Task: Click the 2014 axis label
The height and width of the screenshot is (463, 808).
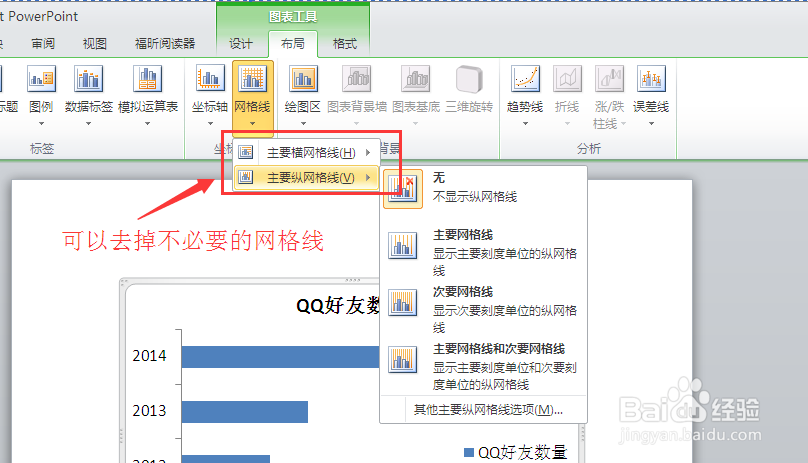Action: pyautogui.click(x=149, y=356)
